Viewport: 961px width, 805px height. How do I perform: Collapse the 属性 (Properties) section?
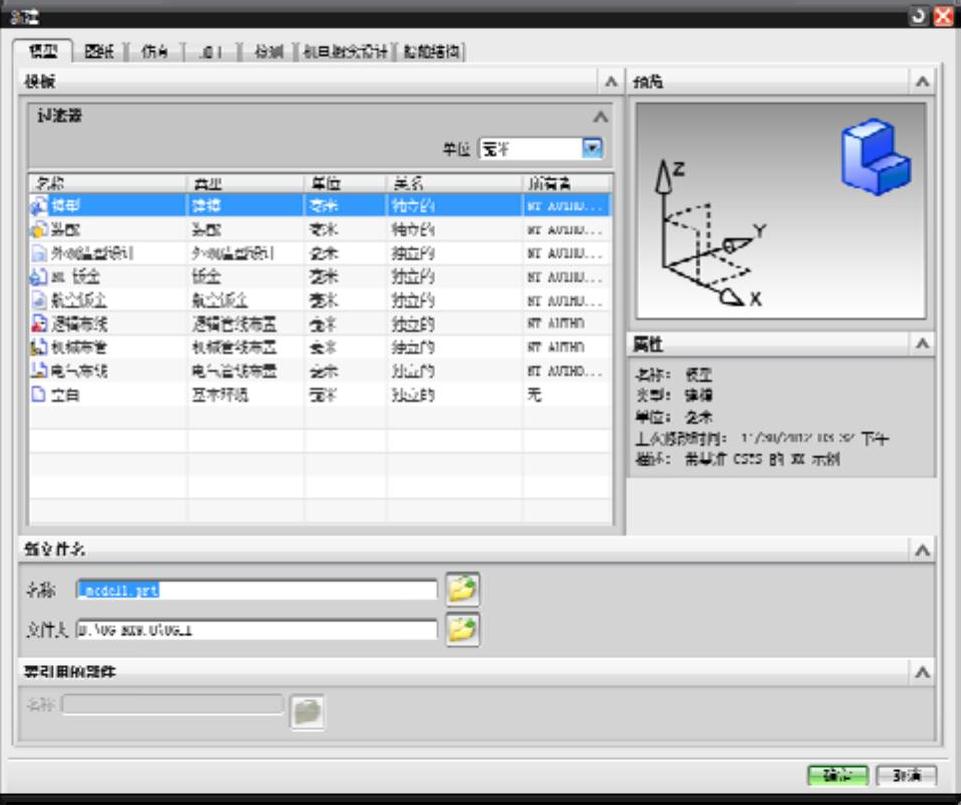[922, 345]
